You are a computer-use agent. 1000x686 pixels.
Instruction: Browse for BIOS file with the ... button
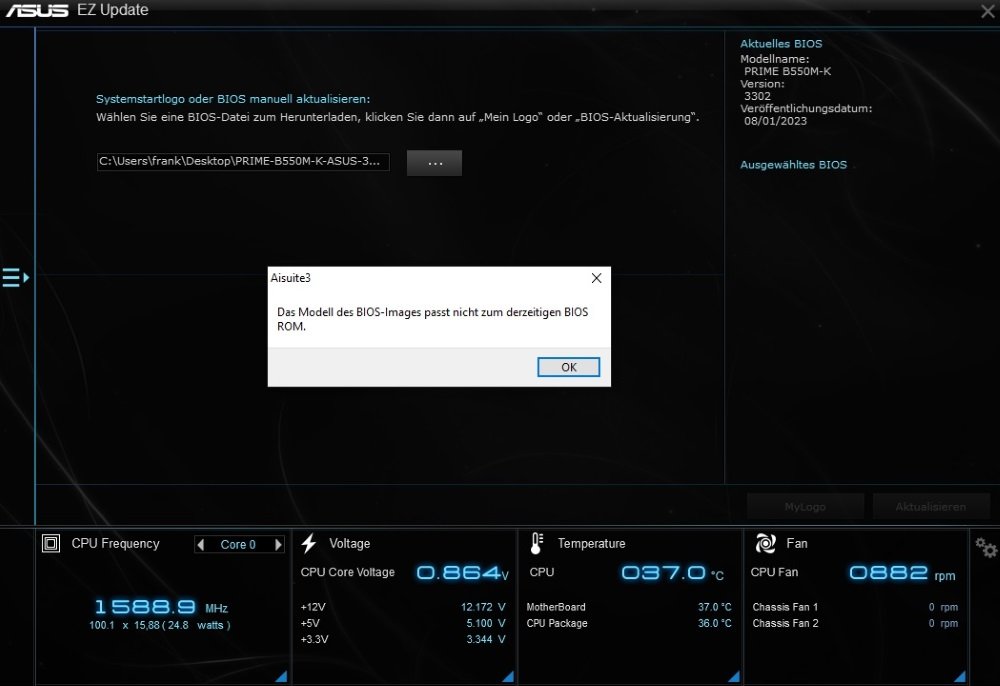[x=434, y=163]
